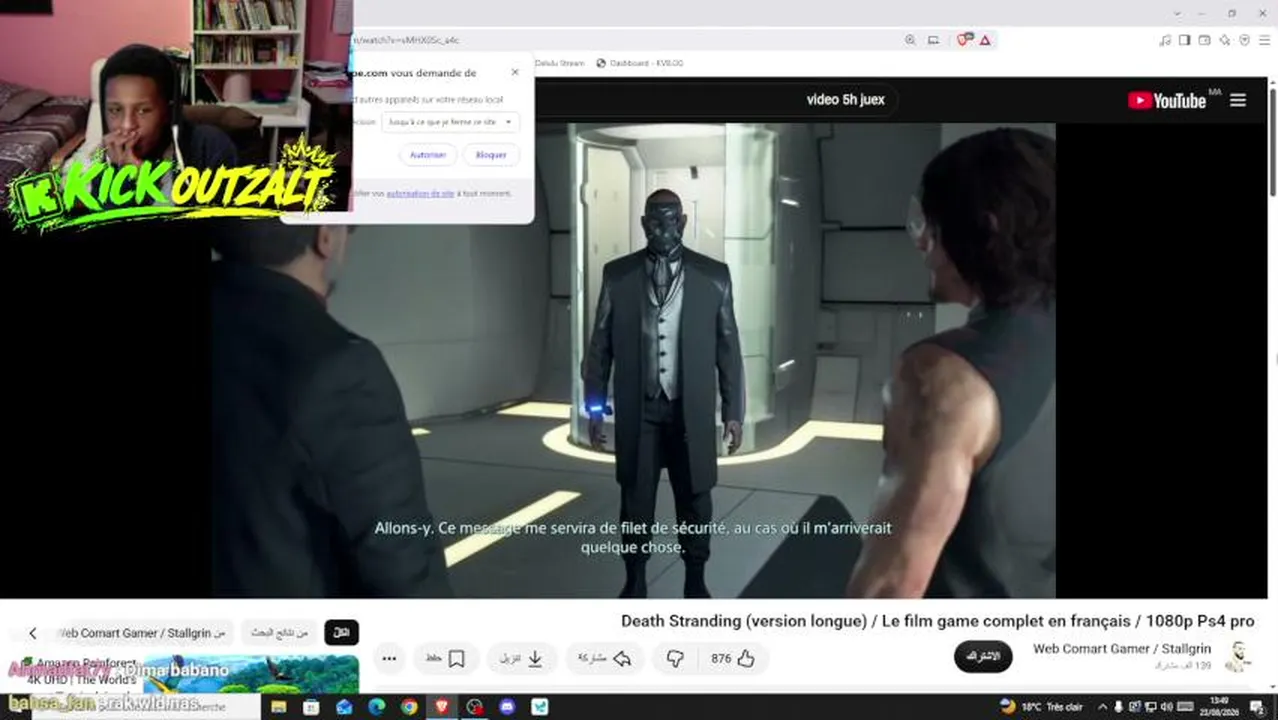Open the tab search chevron in title bar
This screenshot has height=720, width=1278.
point(1178,13)
